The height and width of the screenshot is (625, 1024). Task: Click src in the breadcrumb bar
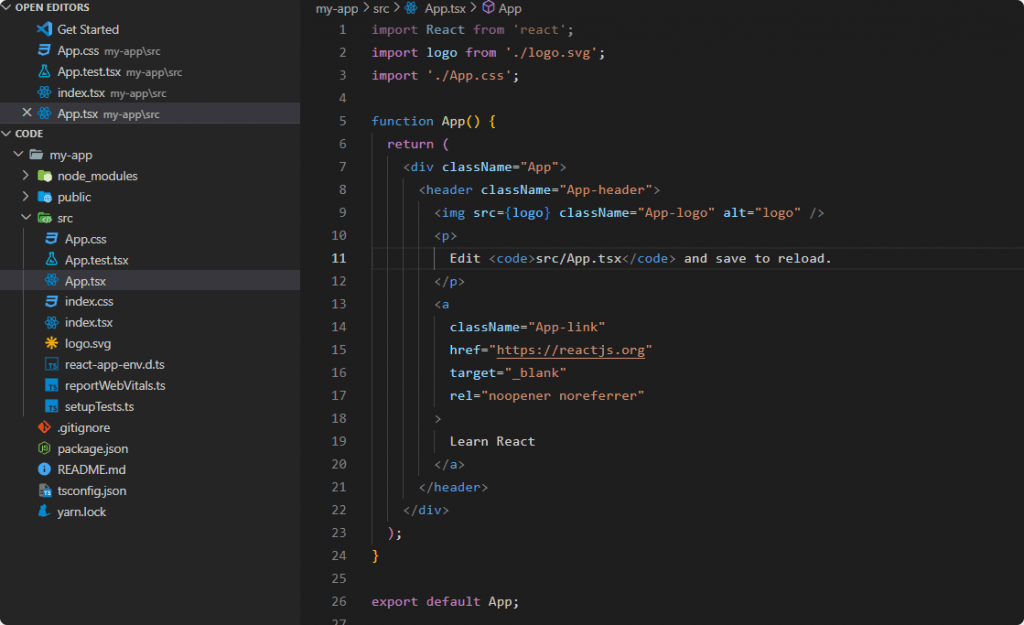[379, 8]
